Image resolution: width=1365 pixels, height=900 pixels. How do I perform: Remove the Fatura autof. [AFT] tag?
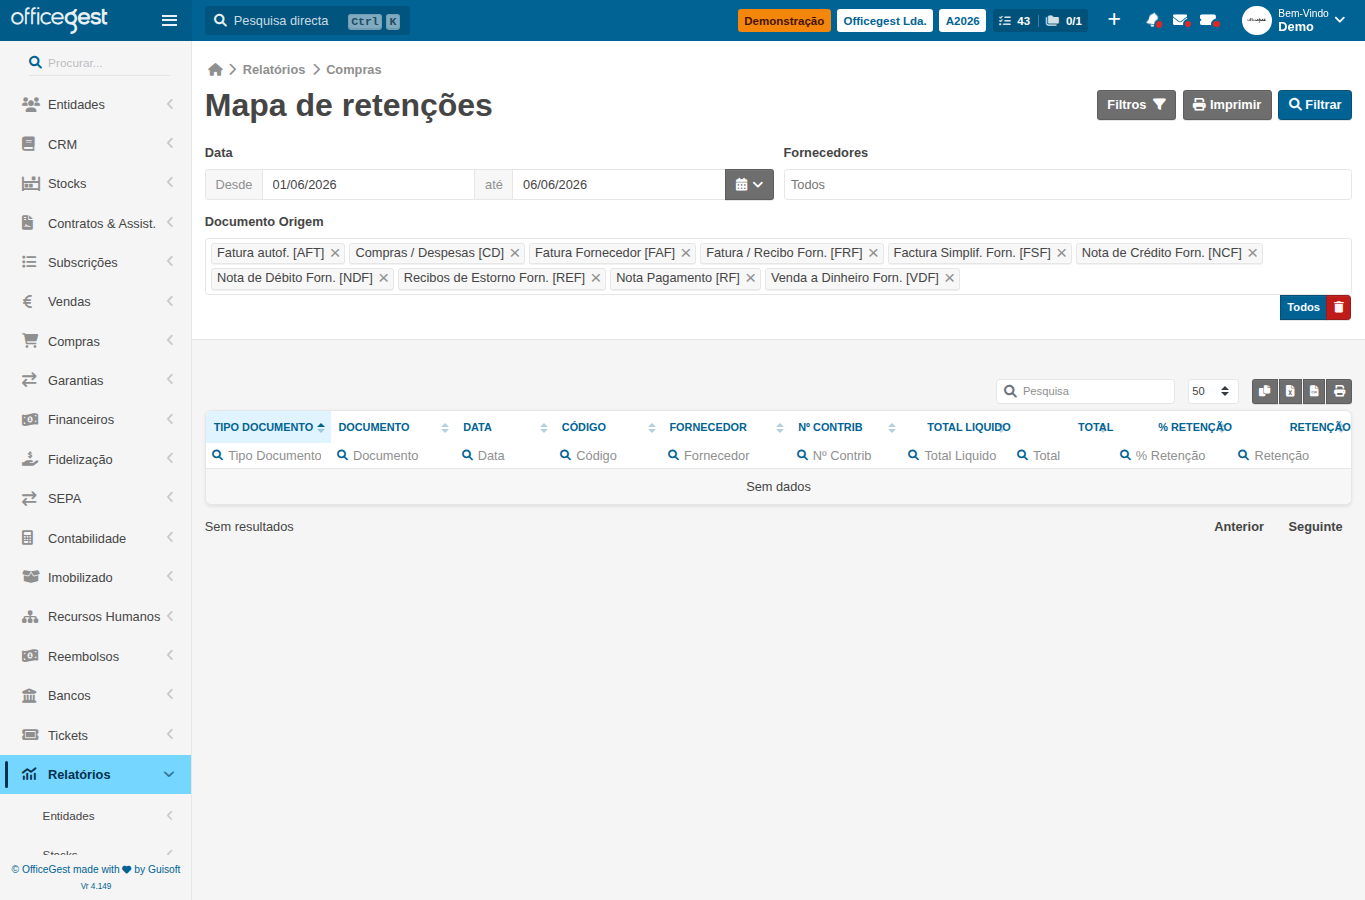[335, 253]
